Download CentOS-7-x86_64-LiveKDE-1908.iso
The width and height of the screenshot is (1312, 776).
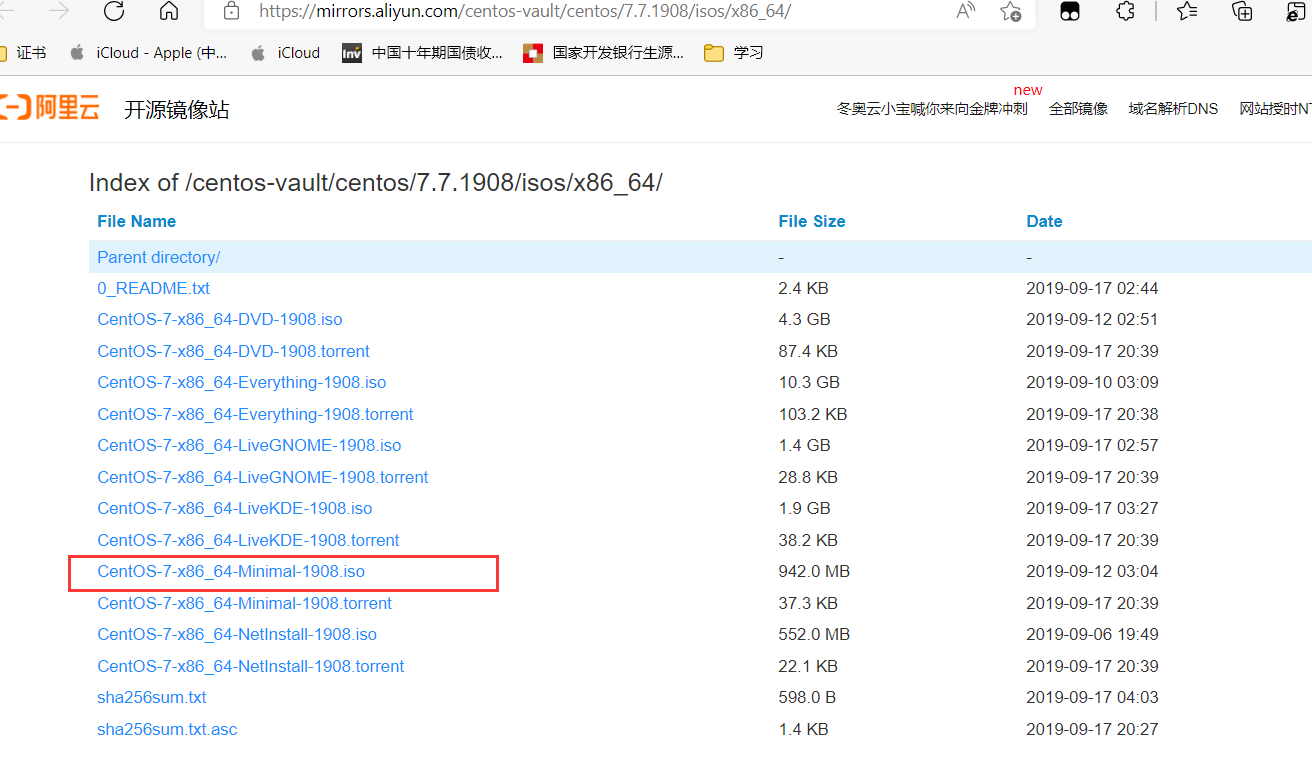tap(234, 509)
